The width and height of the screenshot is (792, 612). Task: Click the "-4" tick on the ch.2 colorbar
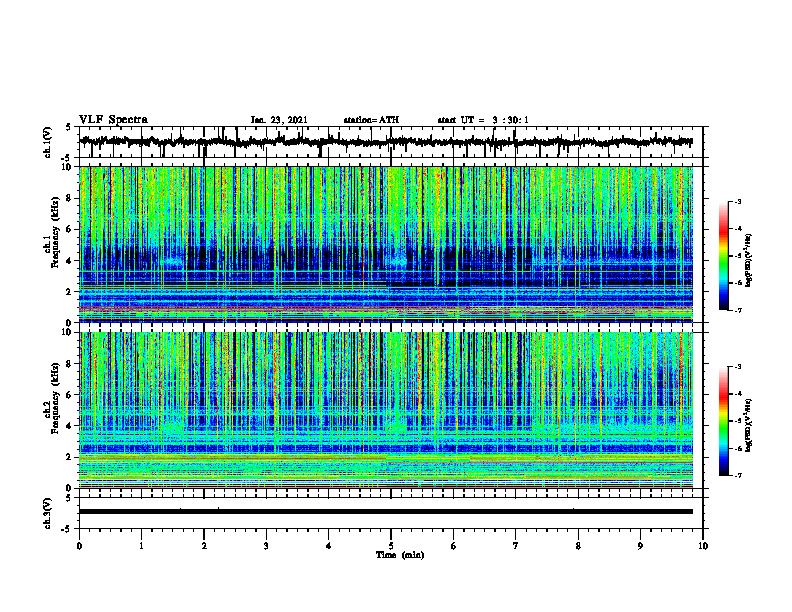pos(738,394)
